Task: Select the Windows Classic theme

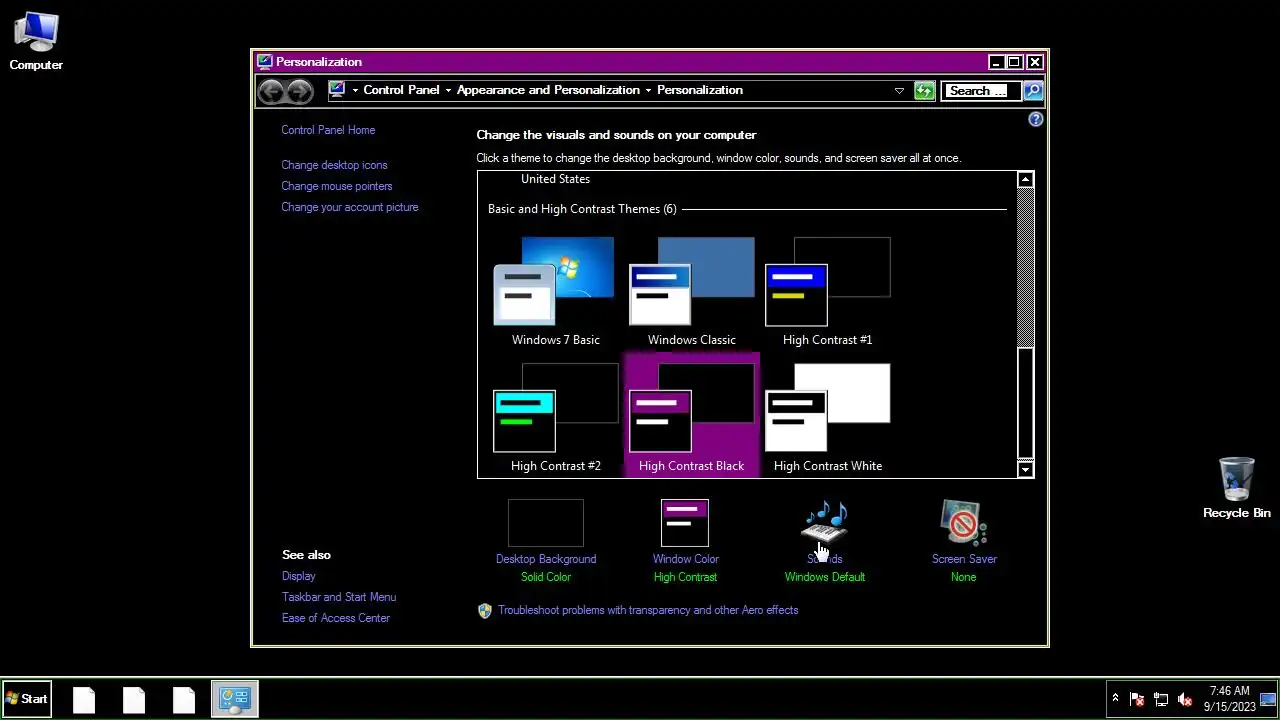Action: (691, 292)
